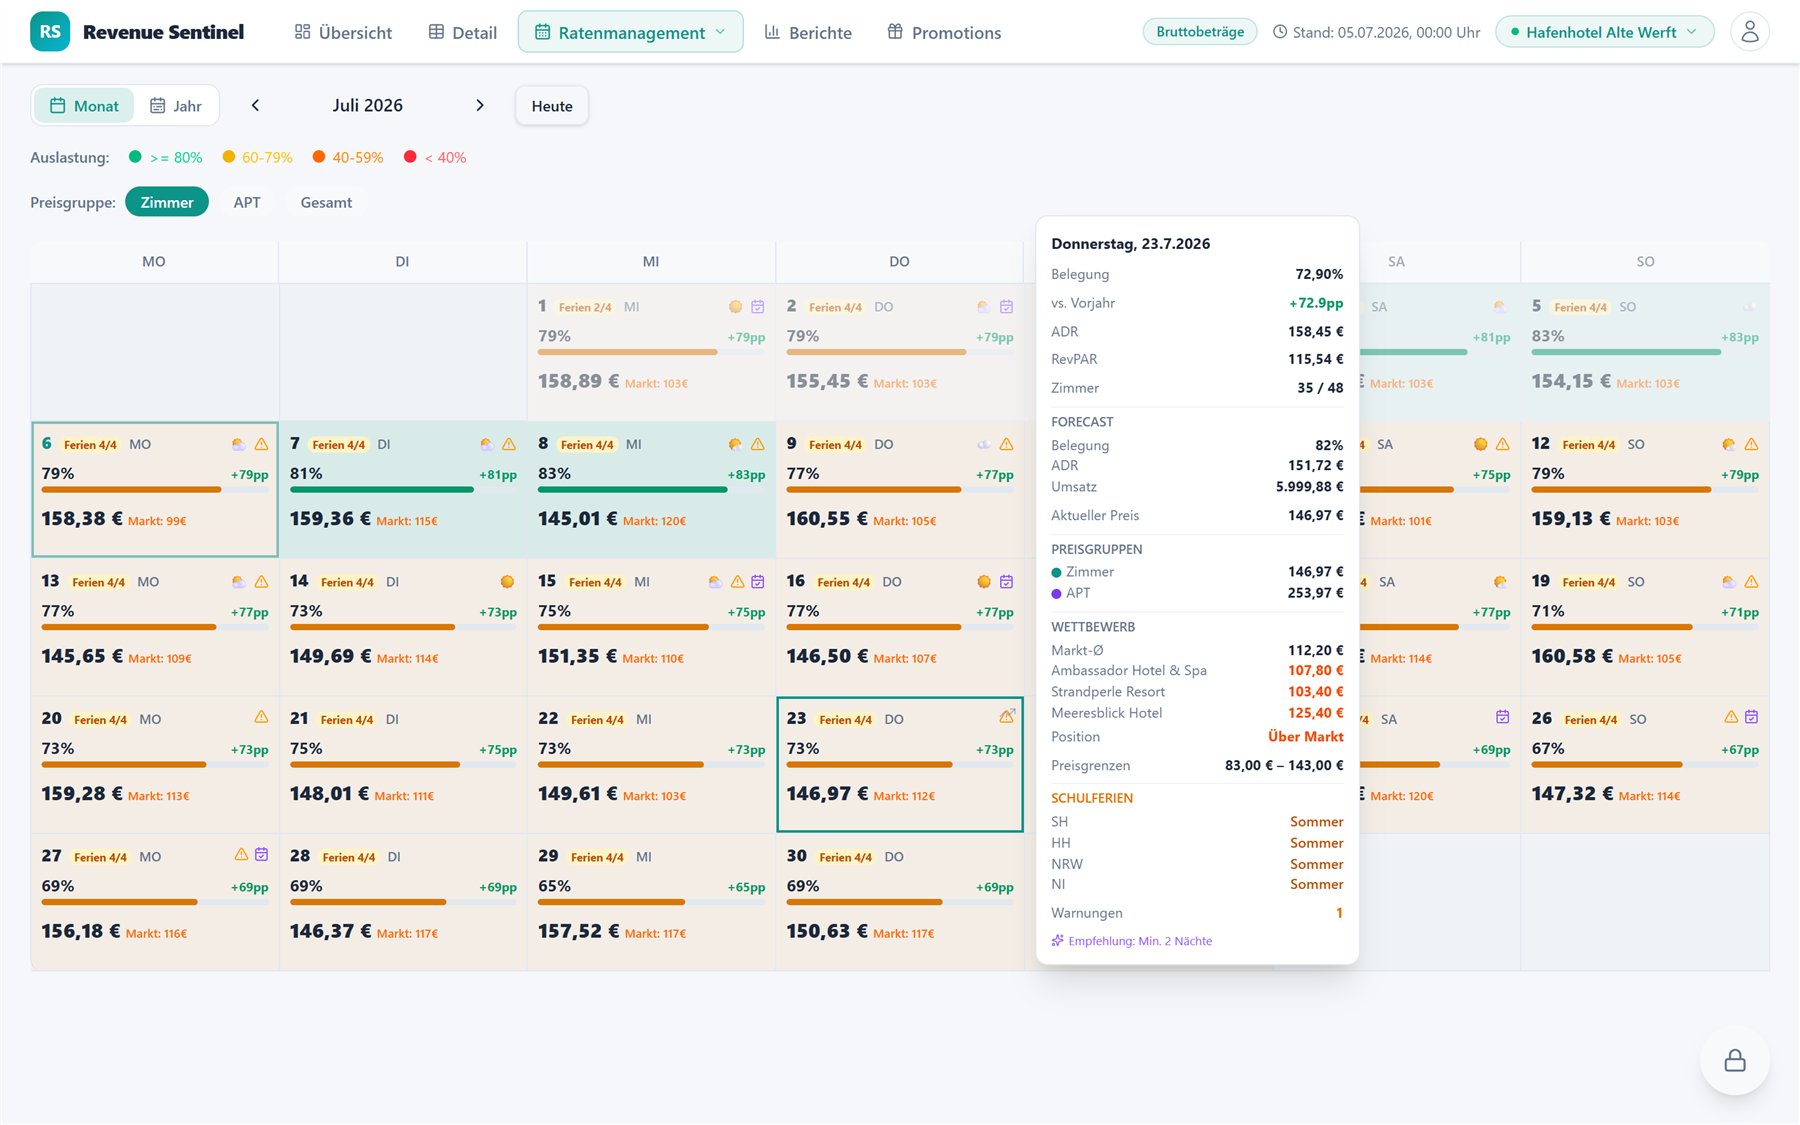Screen dimensions: 1800x1125
Task: Open the Ratenmanagement dropdown menu
Action: (630, 32)
